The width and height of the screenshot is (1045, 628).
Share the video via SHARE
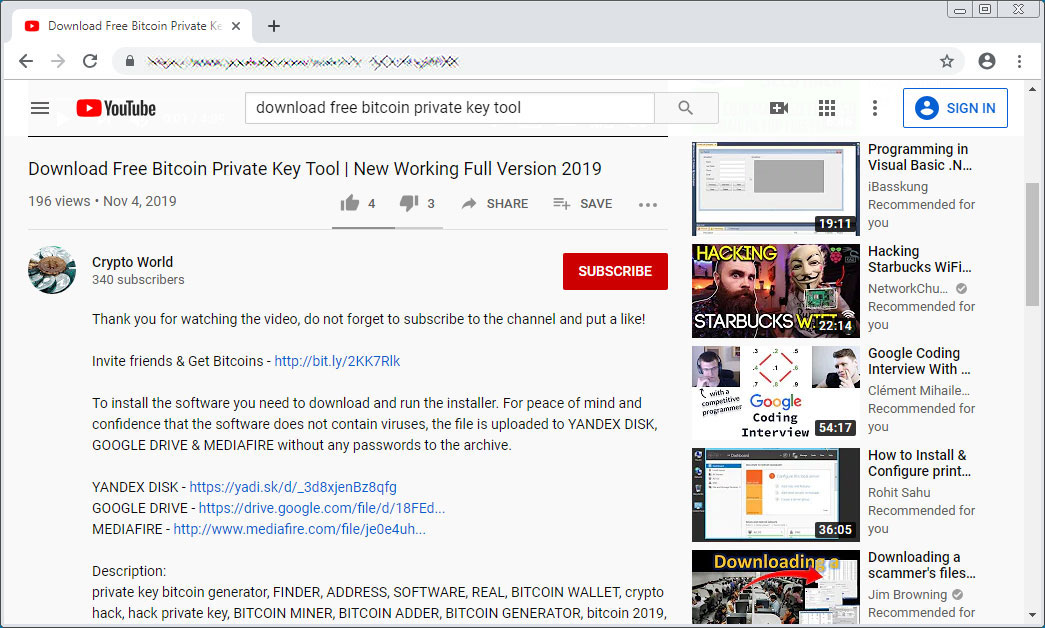(495, 204)
